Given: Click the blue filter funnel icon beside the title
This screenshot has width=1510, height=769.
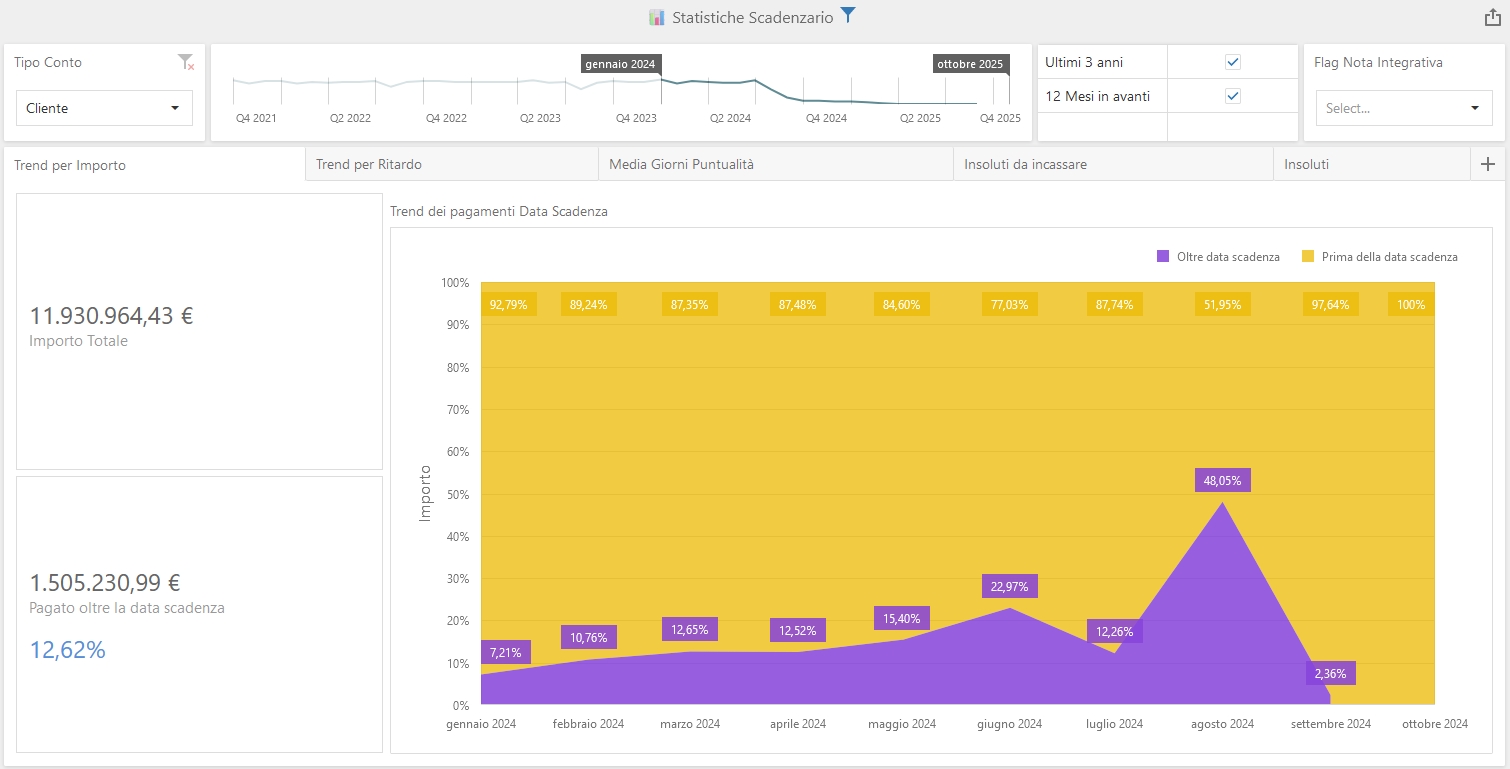Looking at the screenshot, I should click(x=848, y=15).
